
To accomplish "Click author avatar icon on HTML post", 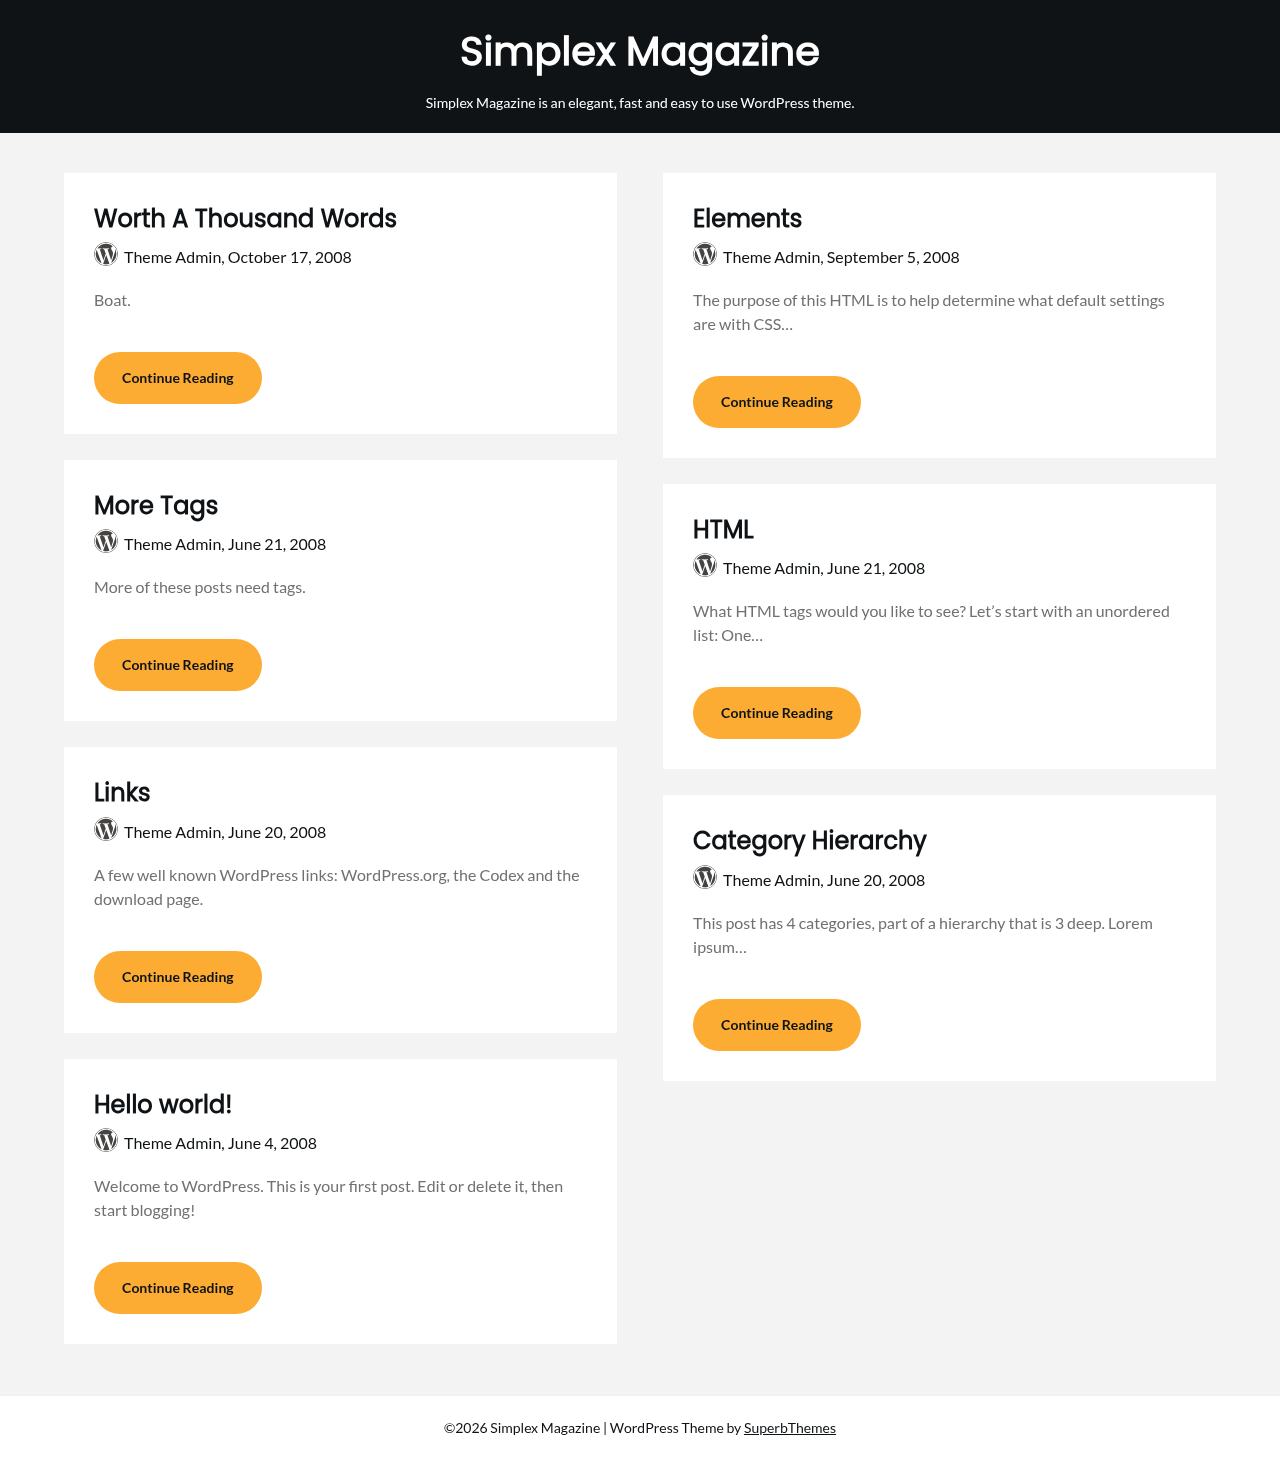I will click(x=705, y=566).
